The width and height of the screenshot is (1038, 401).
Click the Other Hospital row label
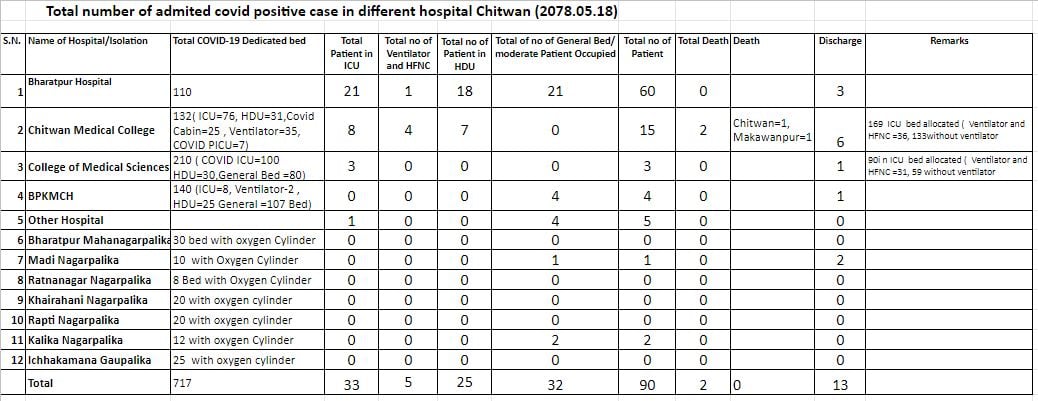click(x=66, y=220)
